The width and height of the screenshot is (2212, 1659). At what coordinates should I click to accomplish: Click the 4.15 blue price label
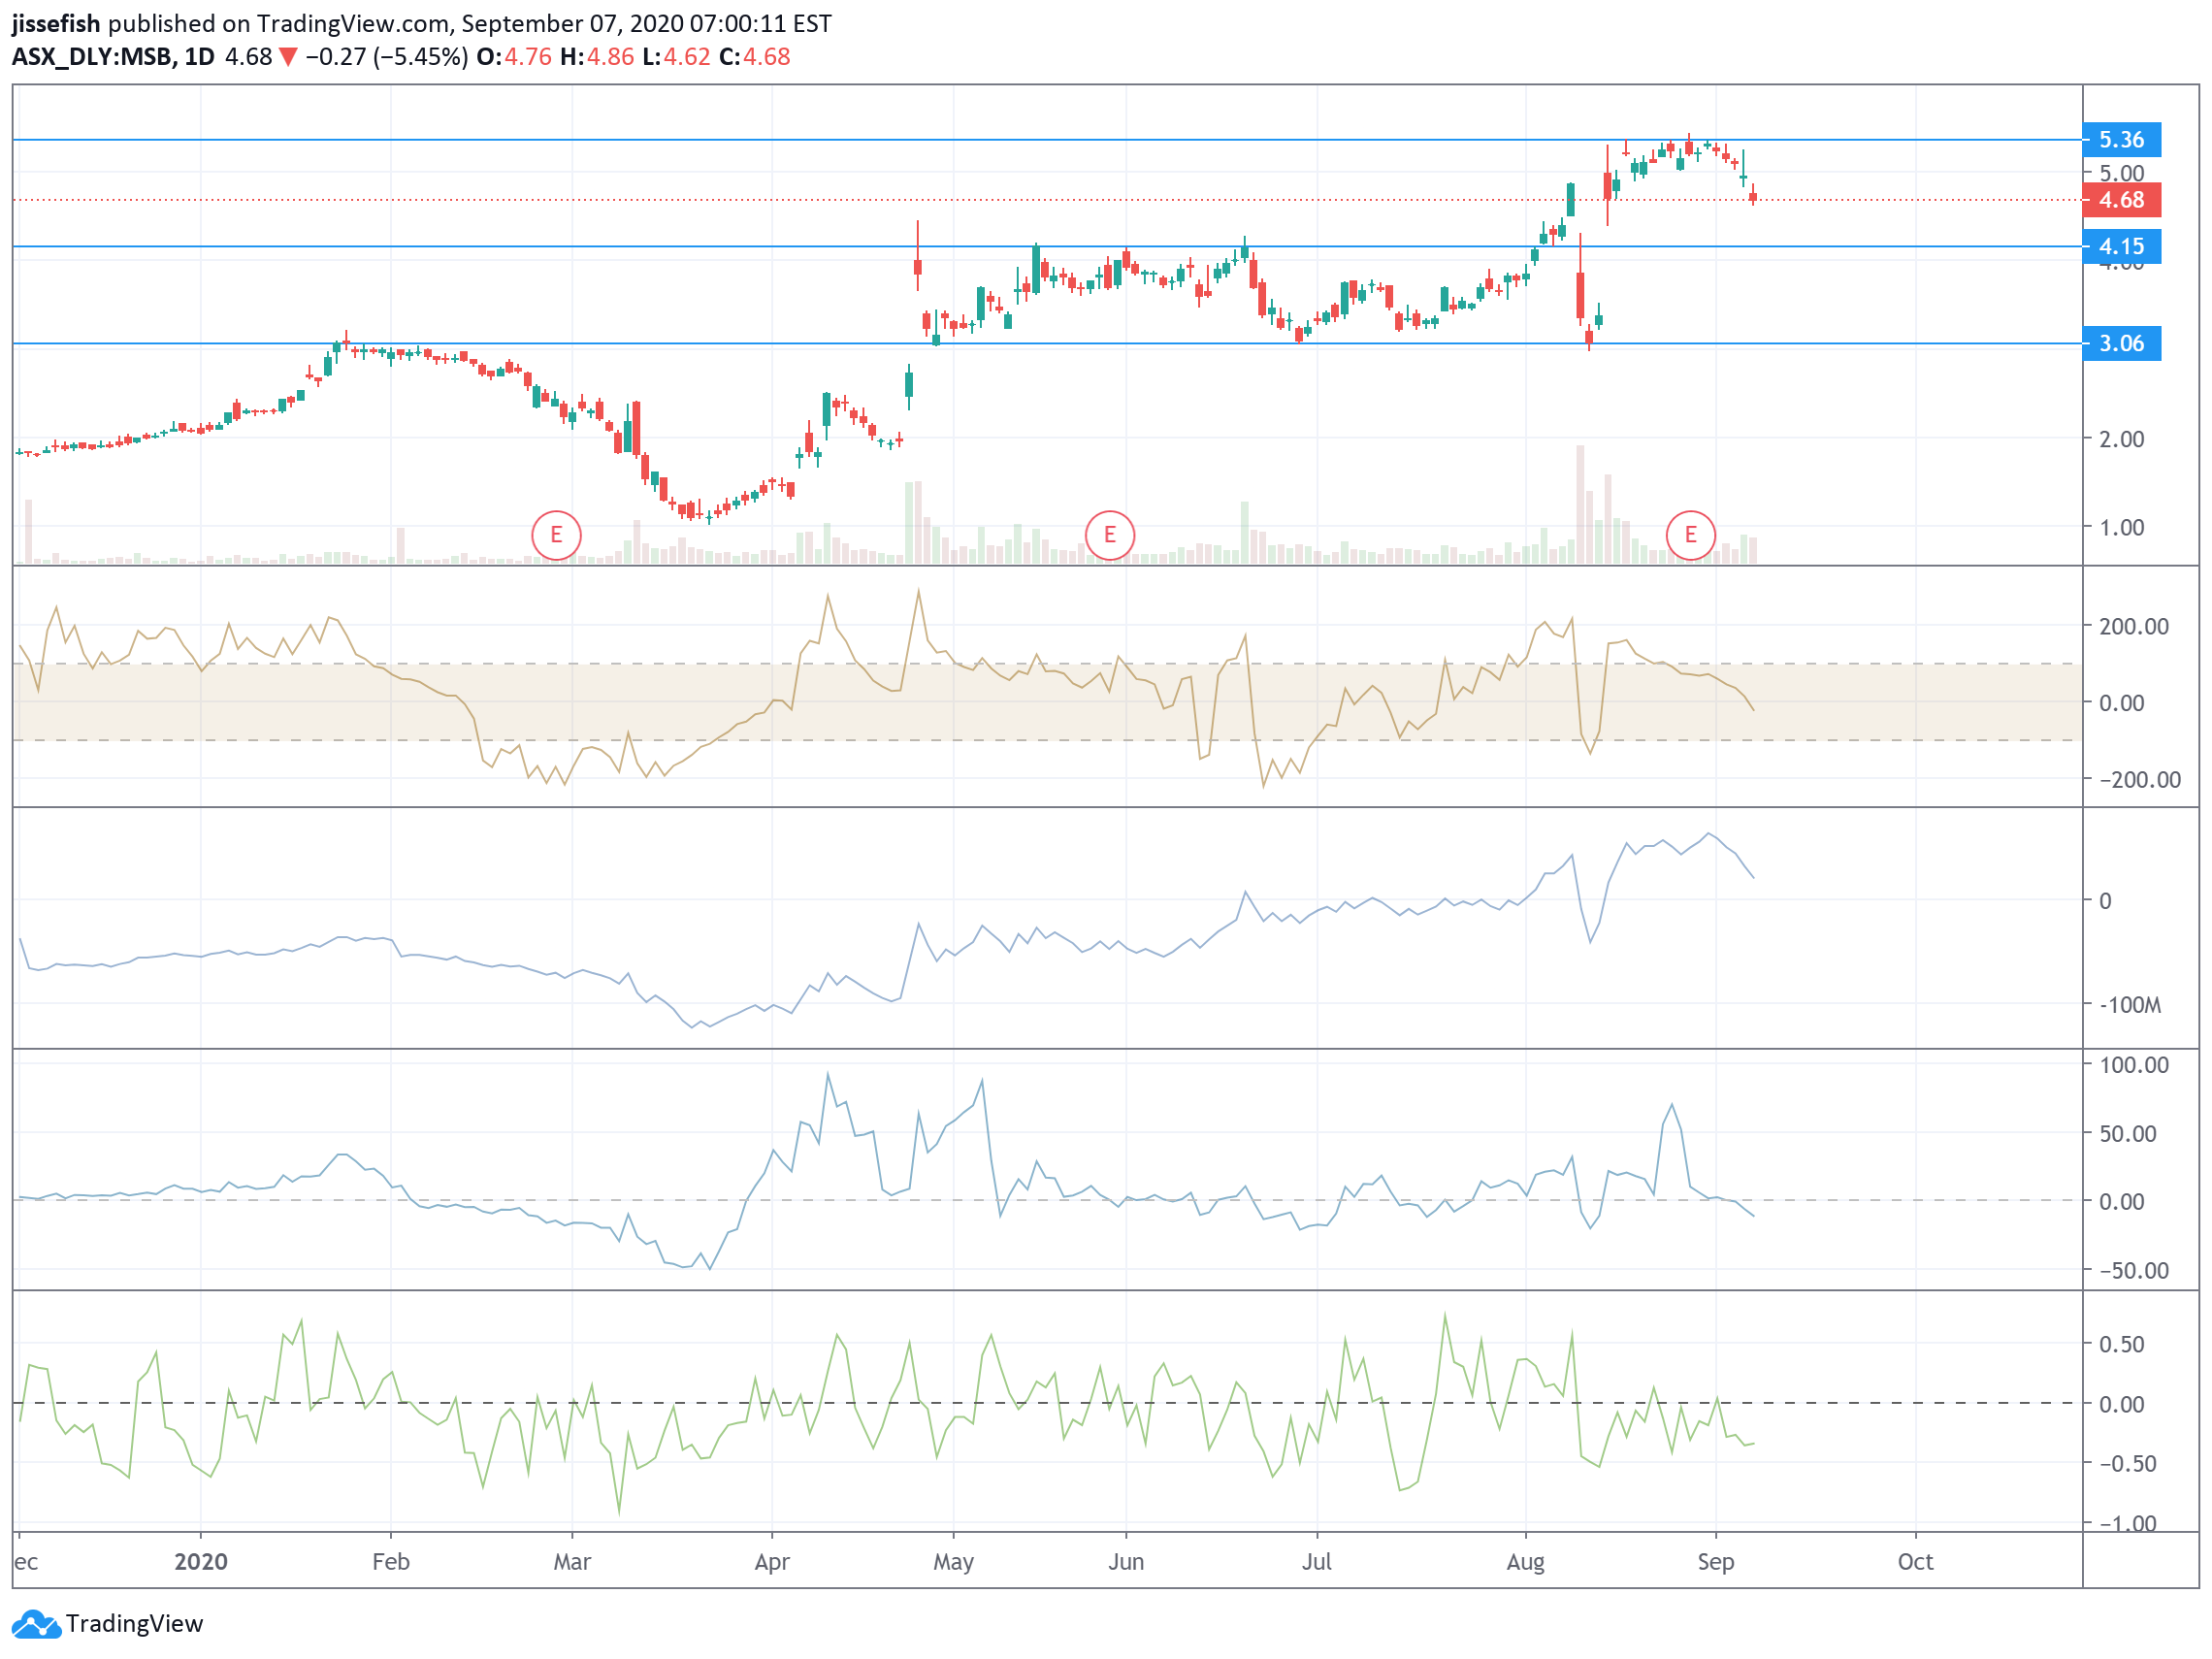[2121, 247]
